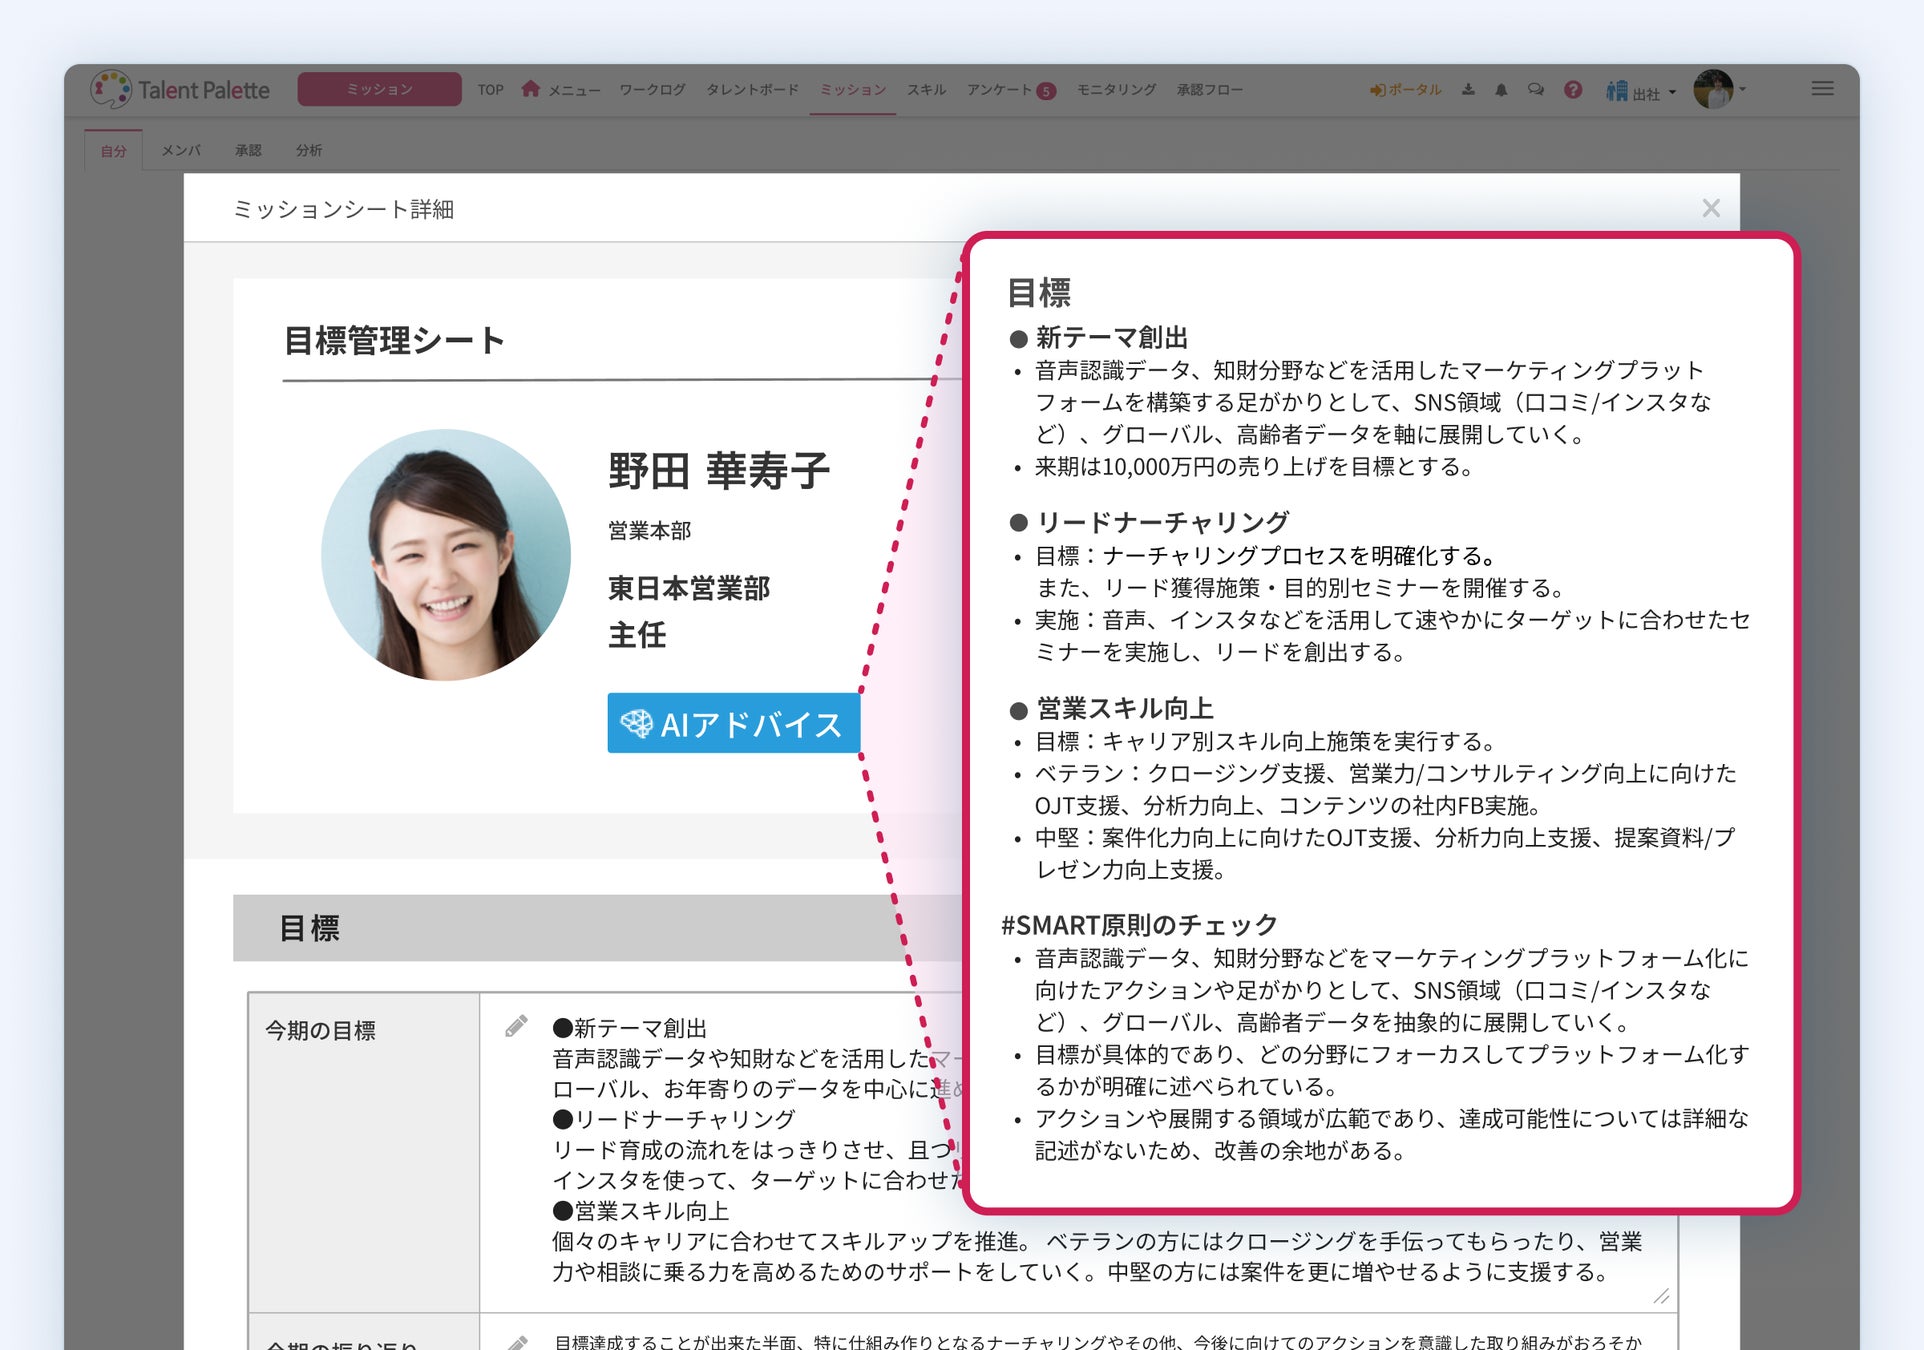Click the red help question mark
1924x1350 pixels.
[1573, 90]
